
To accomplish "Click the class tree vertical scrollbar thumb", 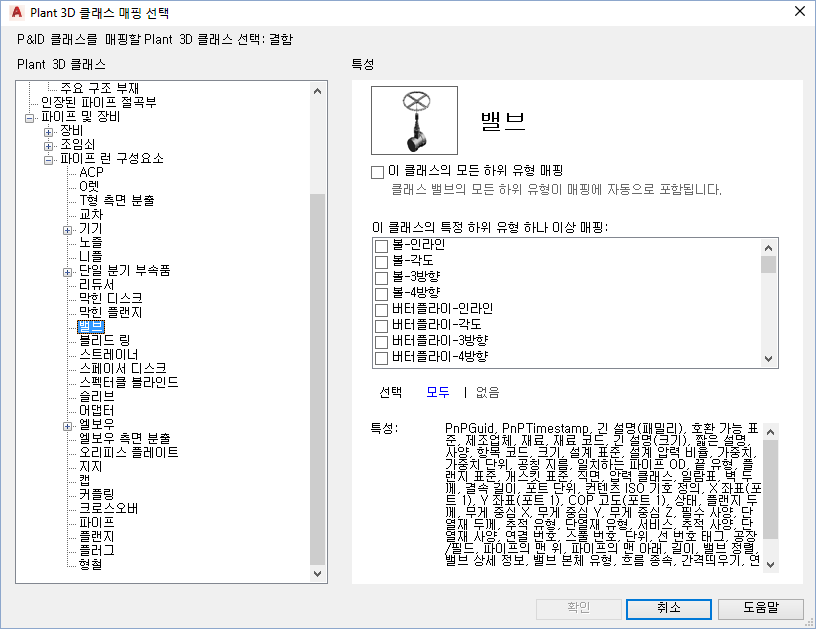I will (x=317, y=379).
